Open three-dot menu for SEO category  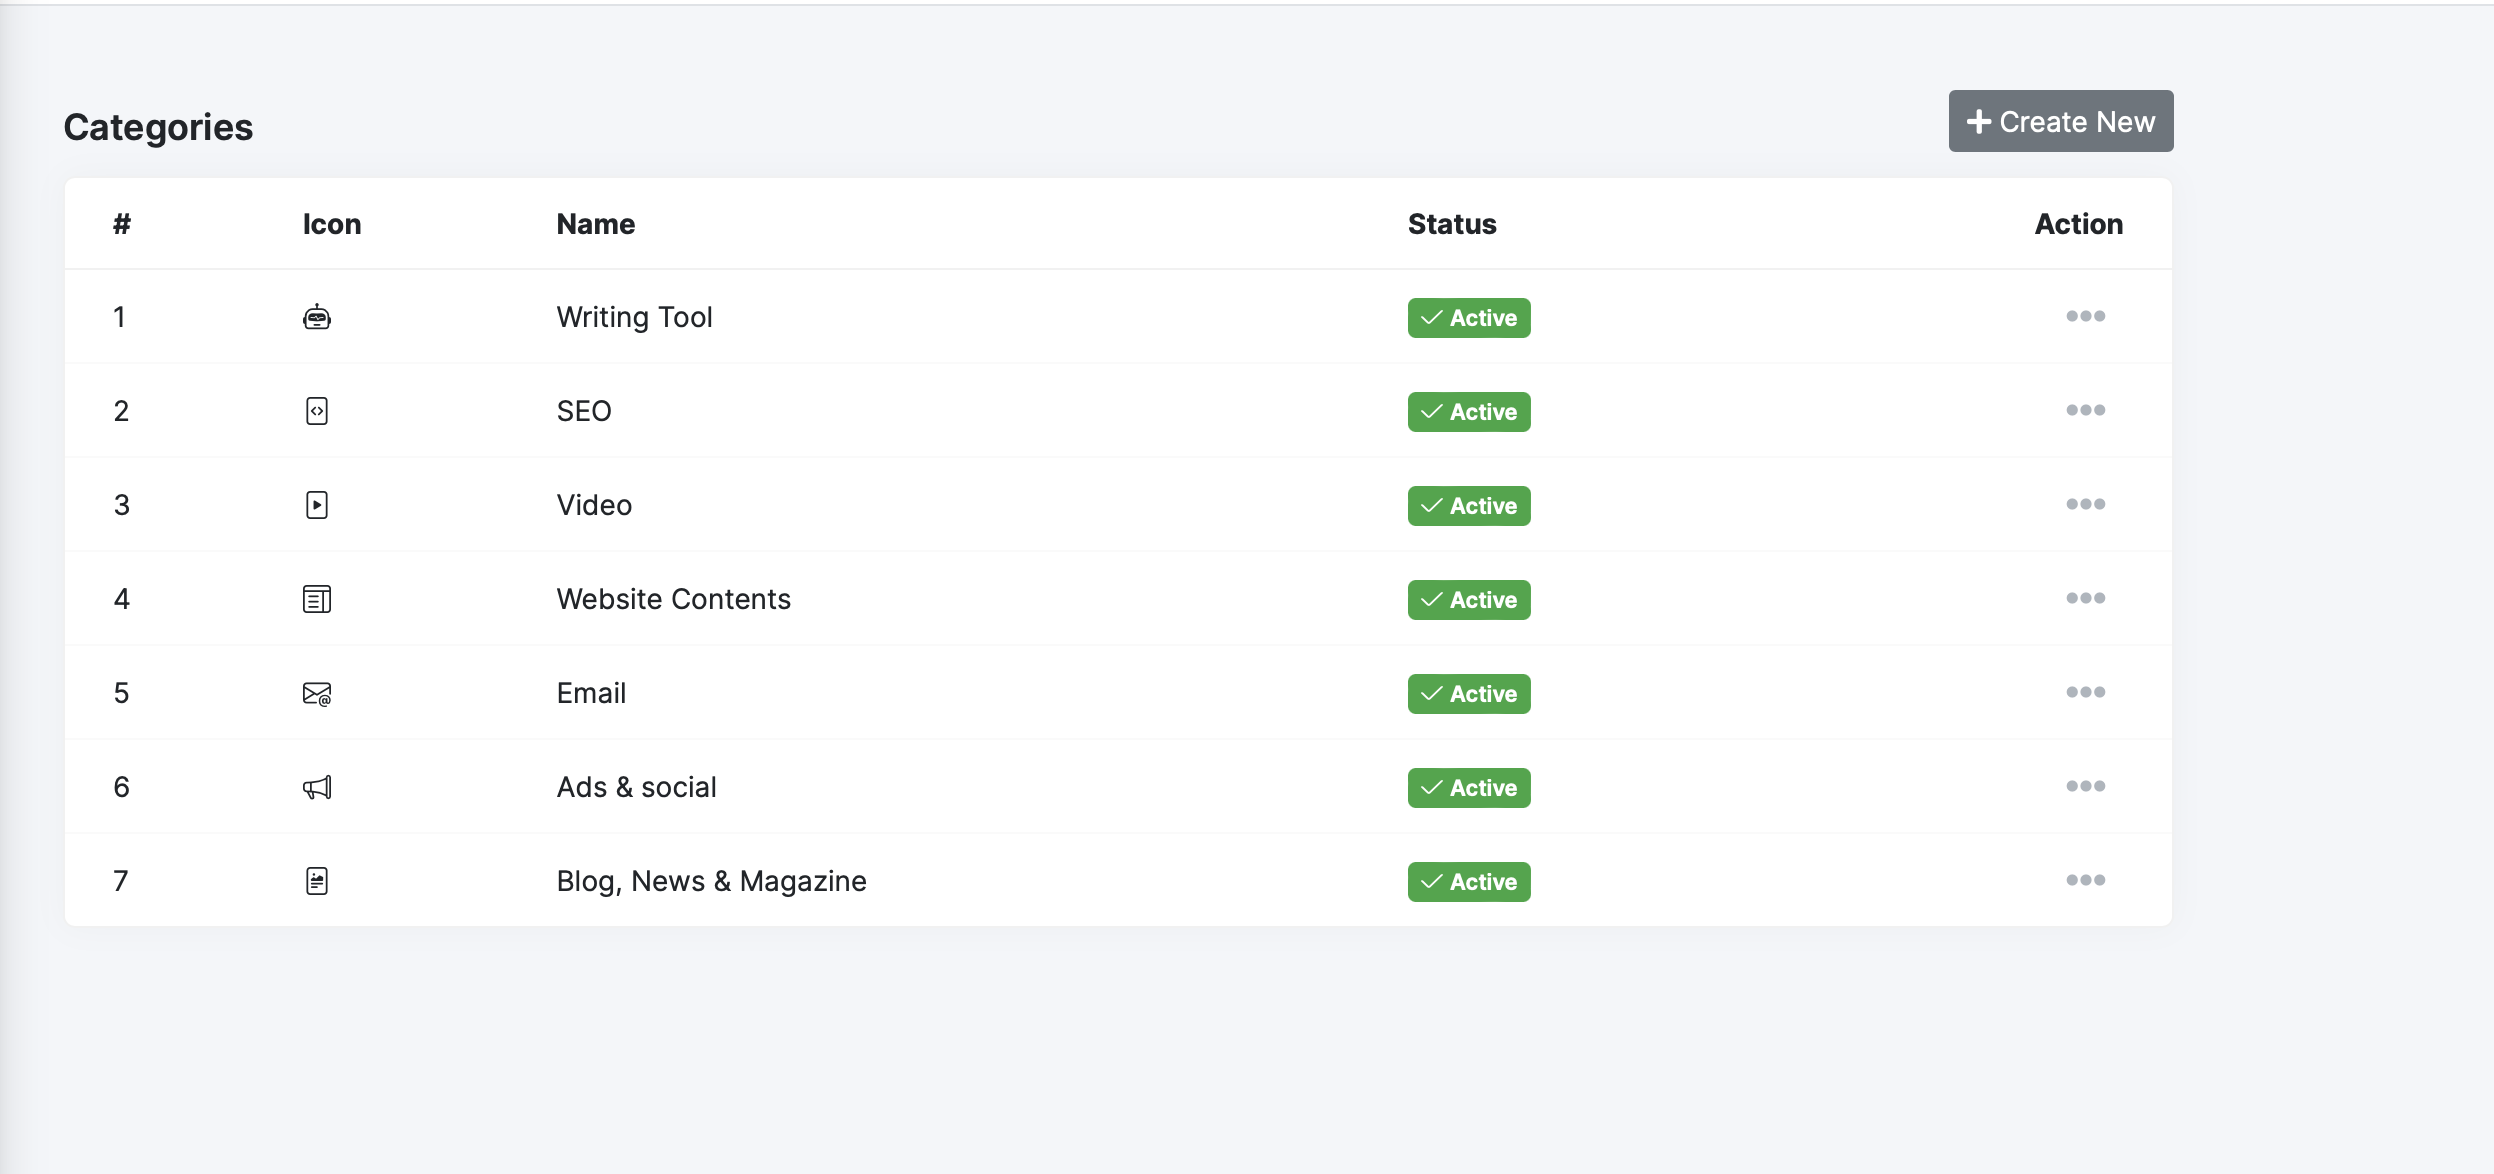click(2085, 410)
